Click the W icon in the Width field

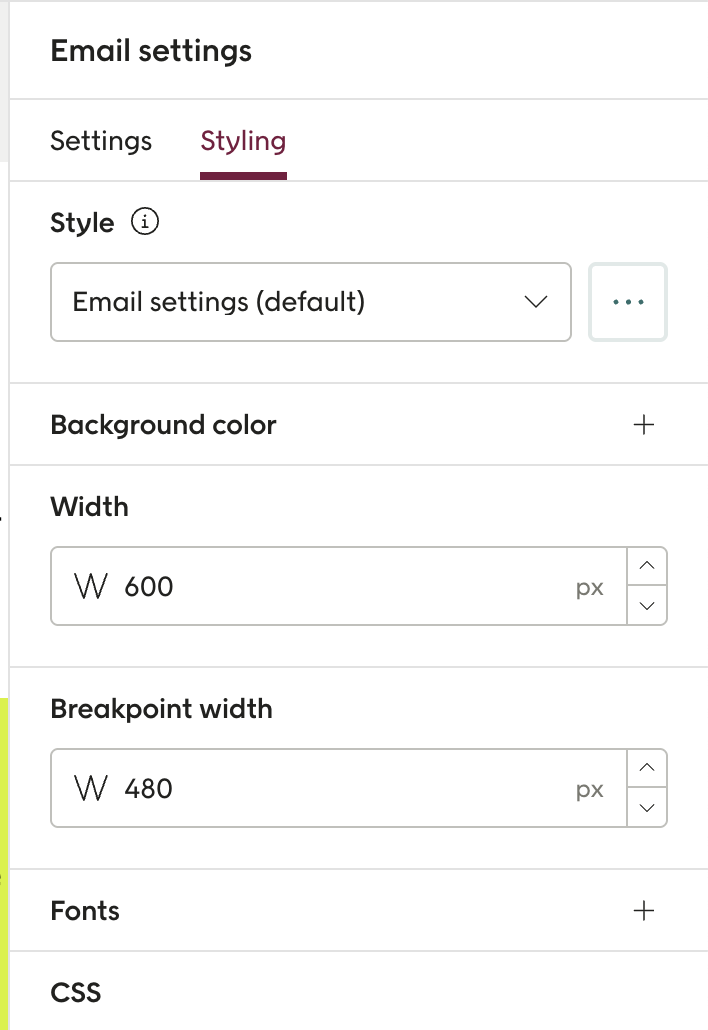click(x=91, y=586)
